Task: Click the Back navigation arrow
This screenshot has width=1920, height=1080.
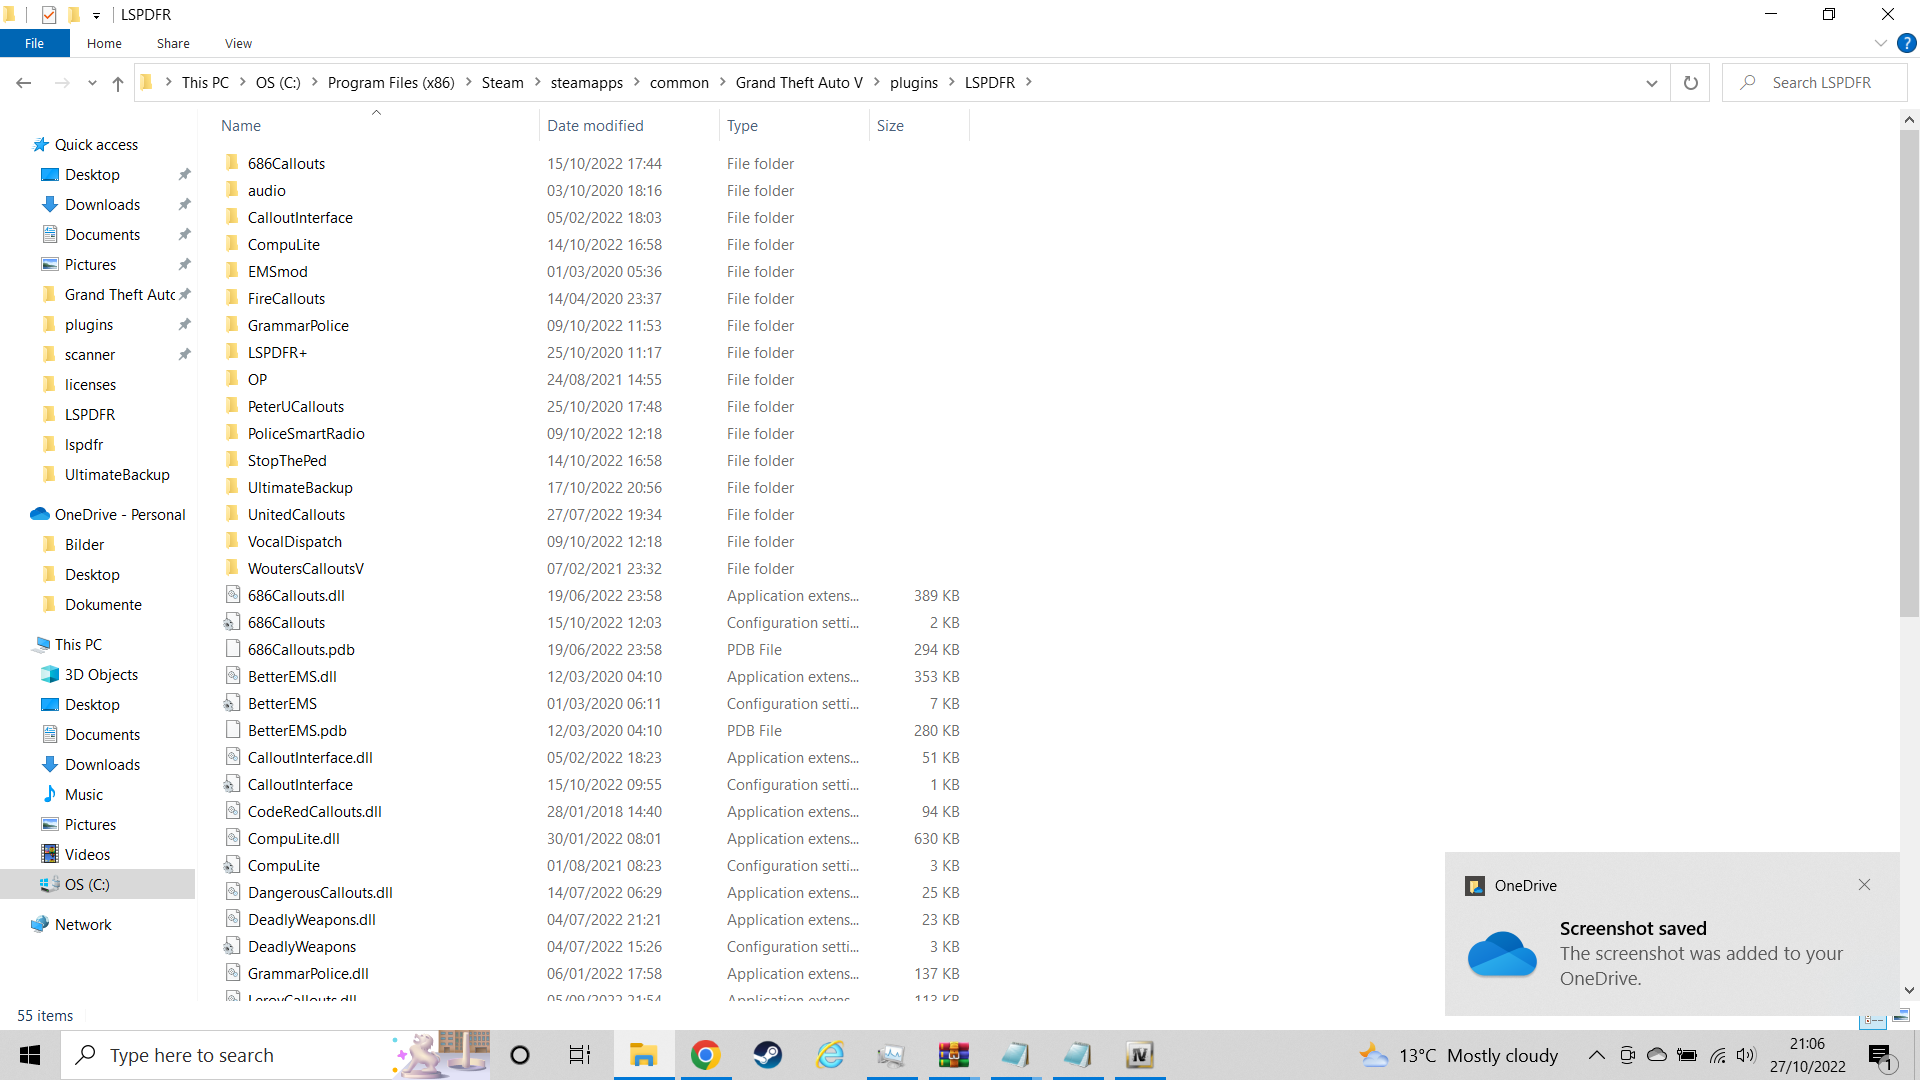Action: pos(24,83)
